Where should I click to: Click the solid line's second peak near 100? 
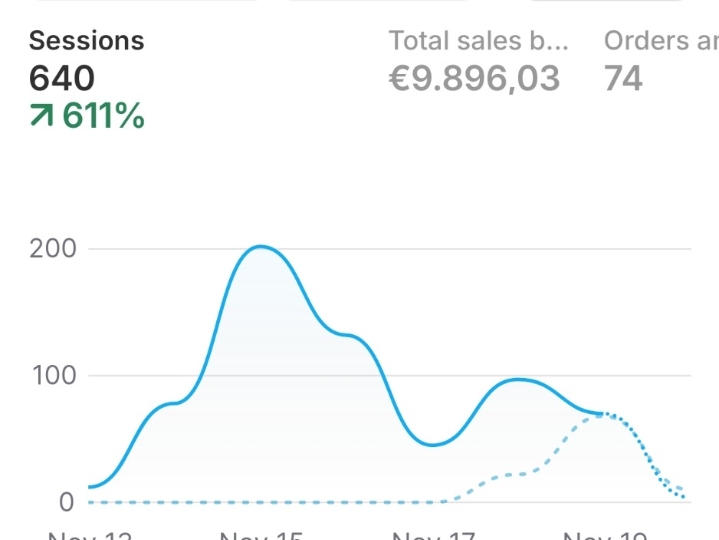517,380
